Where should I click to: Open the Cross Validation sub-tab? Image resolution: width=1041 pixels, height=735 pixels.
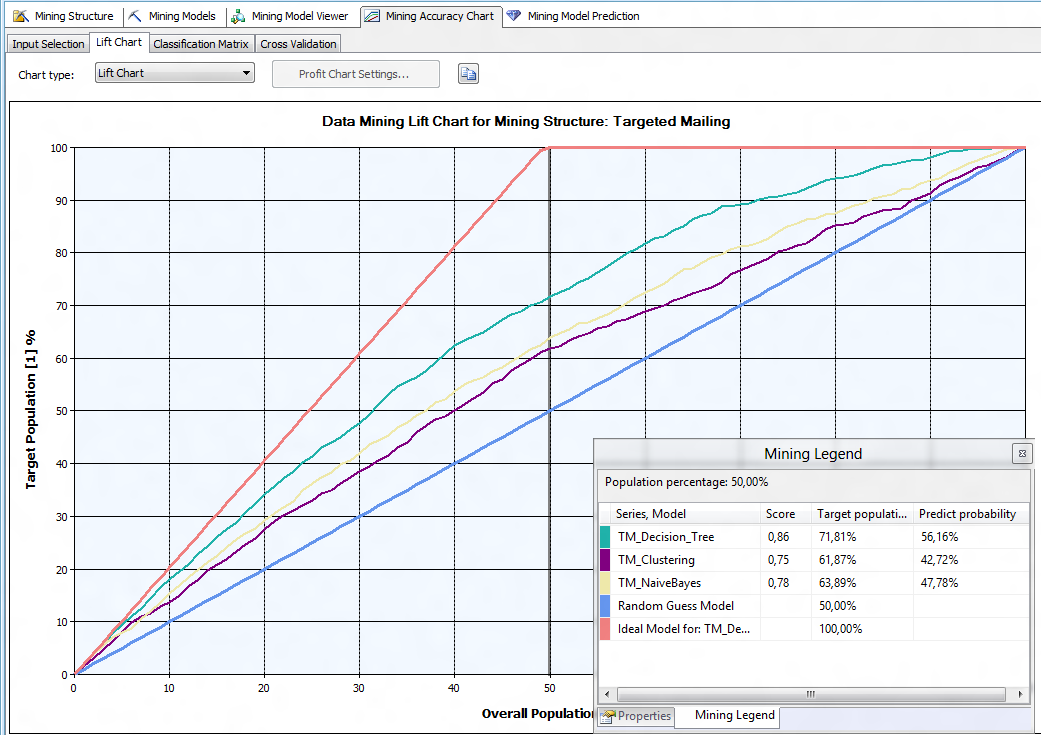tap(298, 44)
